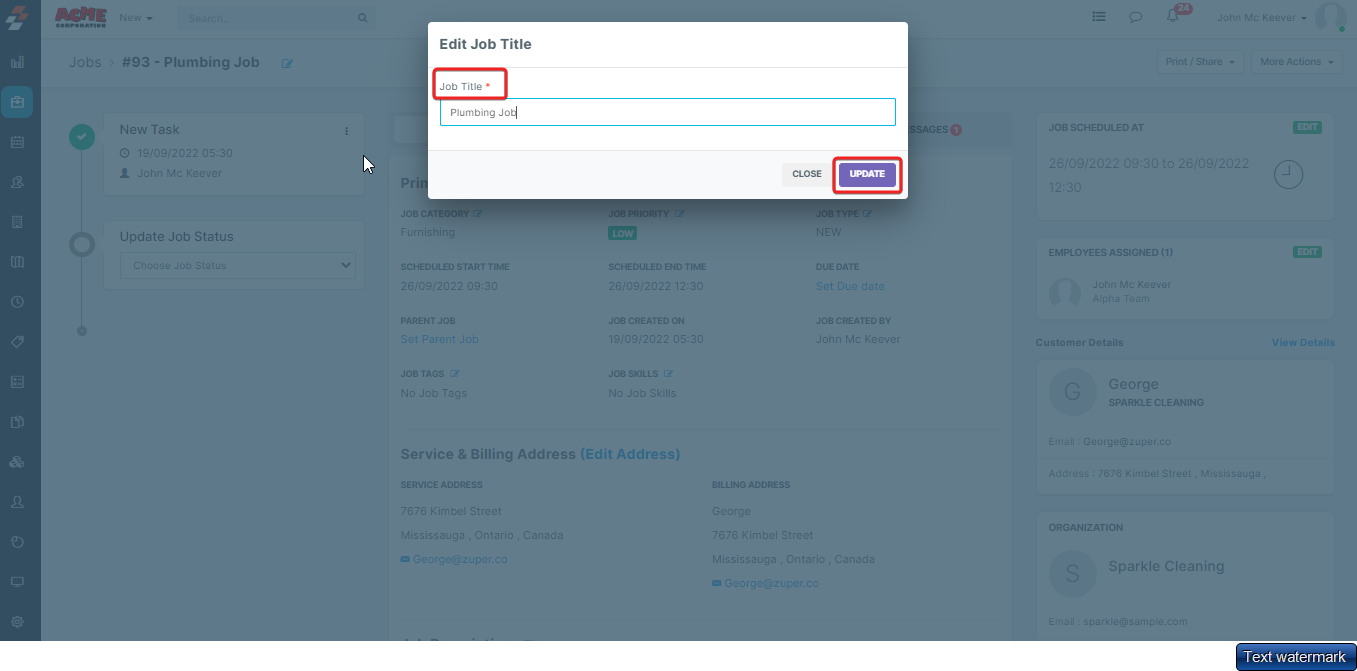Click EDIT on Job Scheduled At card
The width and height of the screenshot is (1357, 671).
1307,128
